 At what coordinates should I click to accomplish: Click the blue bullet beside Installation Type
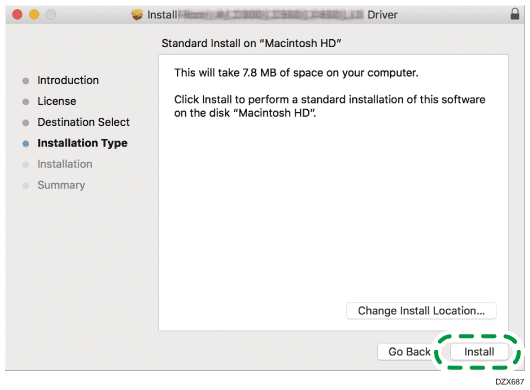click(26, 144)
